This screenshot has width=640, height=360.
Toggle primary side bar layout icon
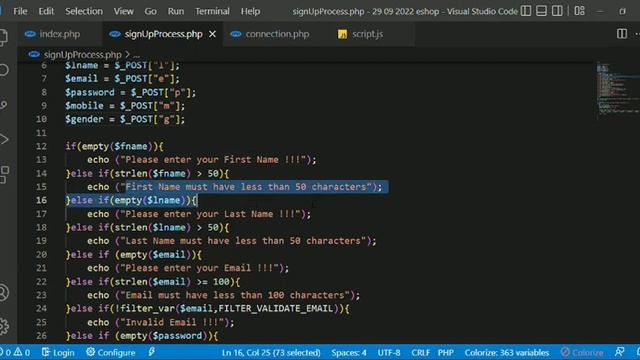coord(526,11)
